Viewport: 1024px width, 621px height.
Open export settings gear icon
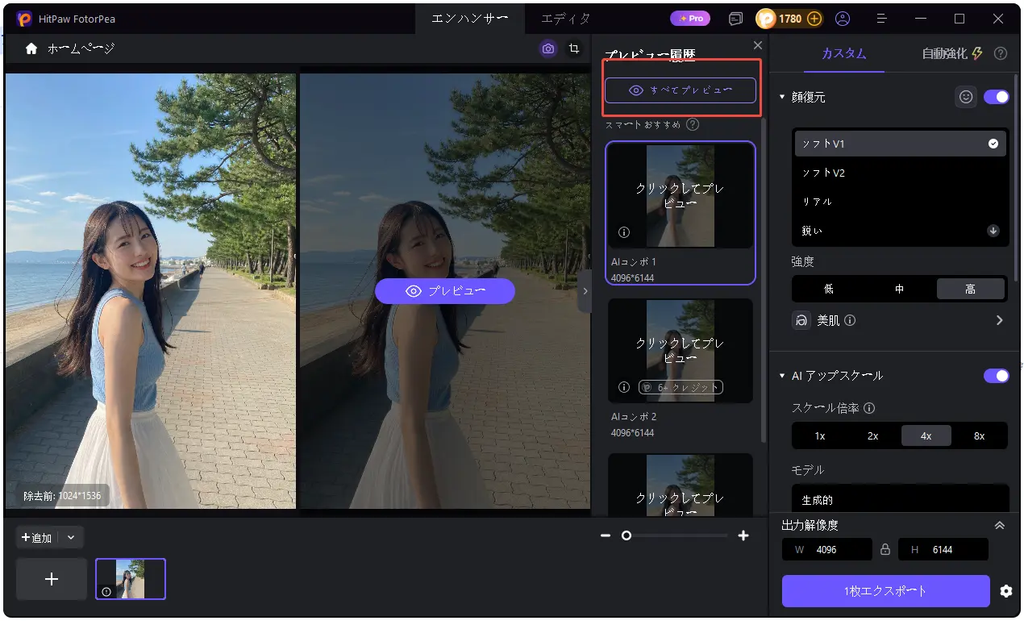click(x=1006, y=591)
